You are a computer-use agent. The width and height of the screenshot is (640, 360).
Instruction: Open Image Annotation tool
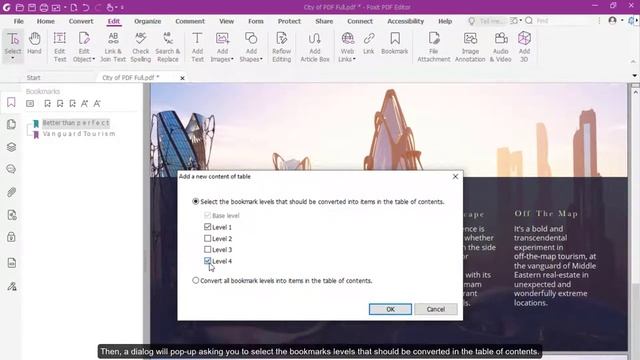(x=470, y=47)
